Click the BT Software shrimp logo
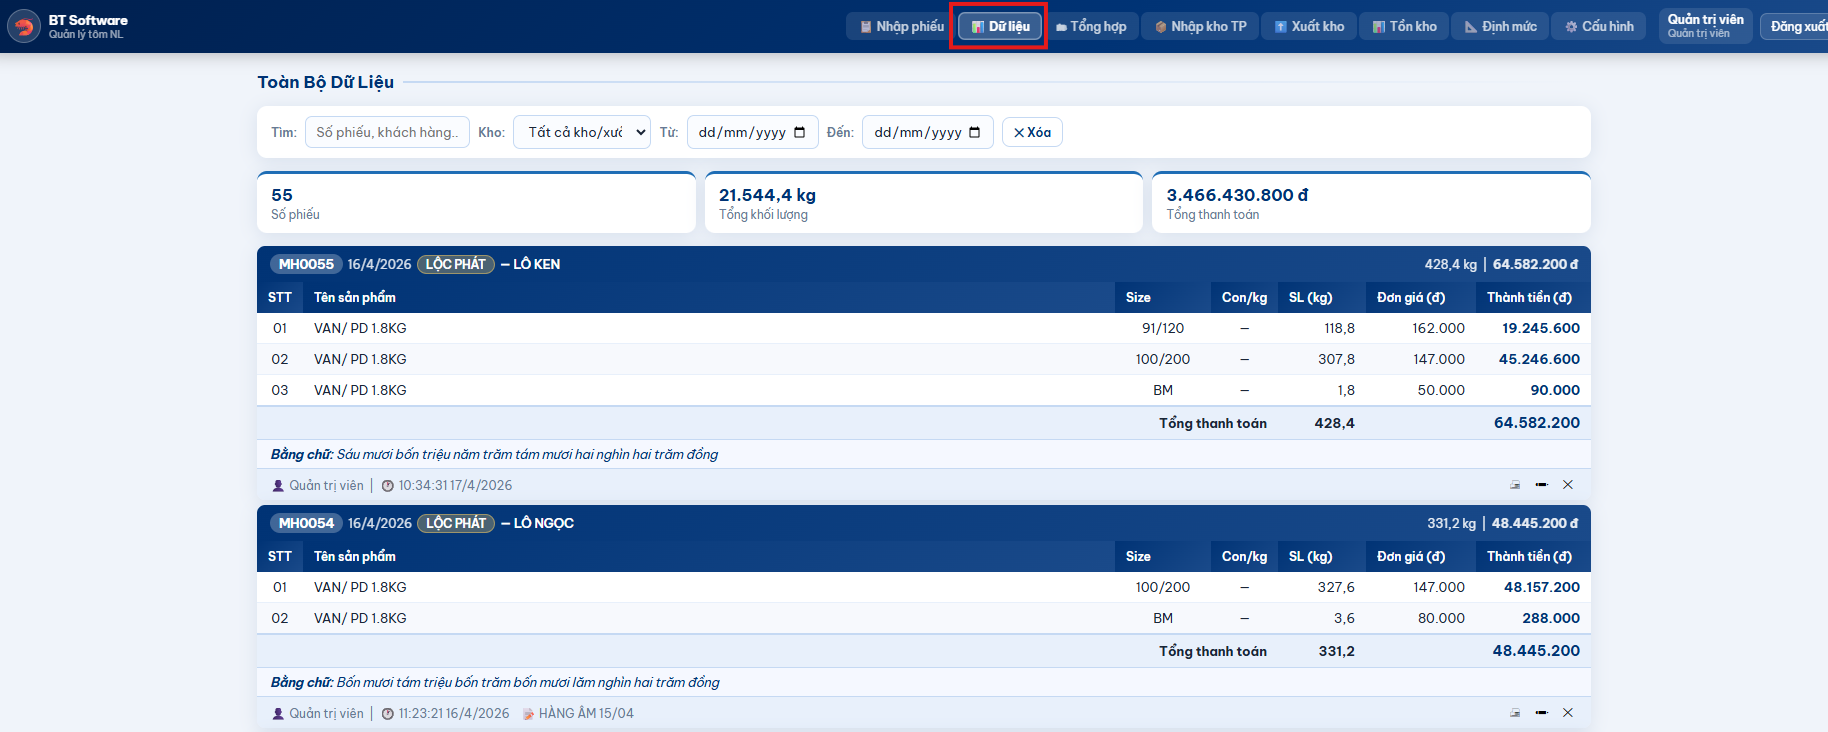This screenshot has height=732, width=1828. [24, 26]
